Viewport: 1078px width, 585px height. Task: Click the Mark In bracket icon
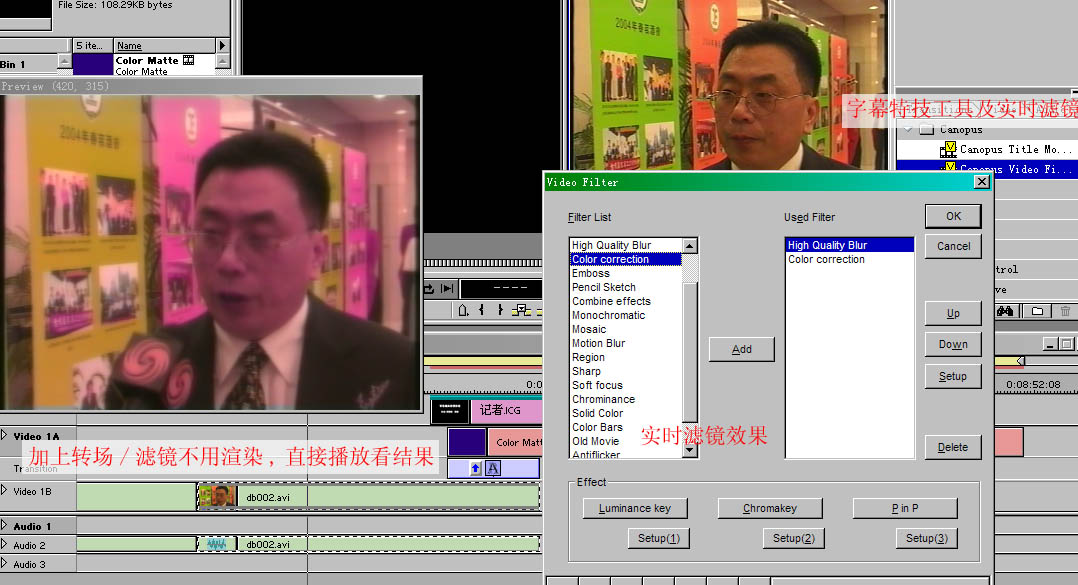(481, 310)
